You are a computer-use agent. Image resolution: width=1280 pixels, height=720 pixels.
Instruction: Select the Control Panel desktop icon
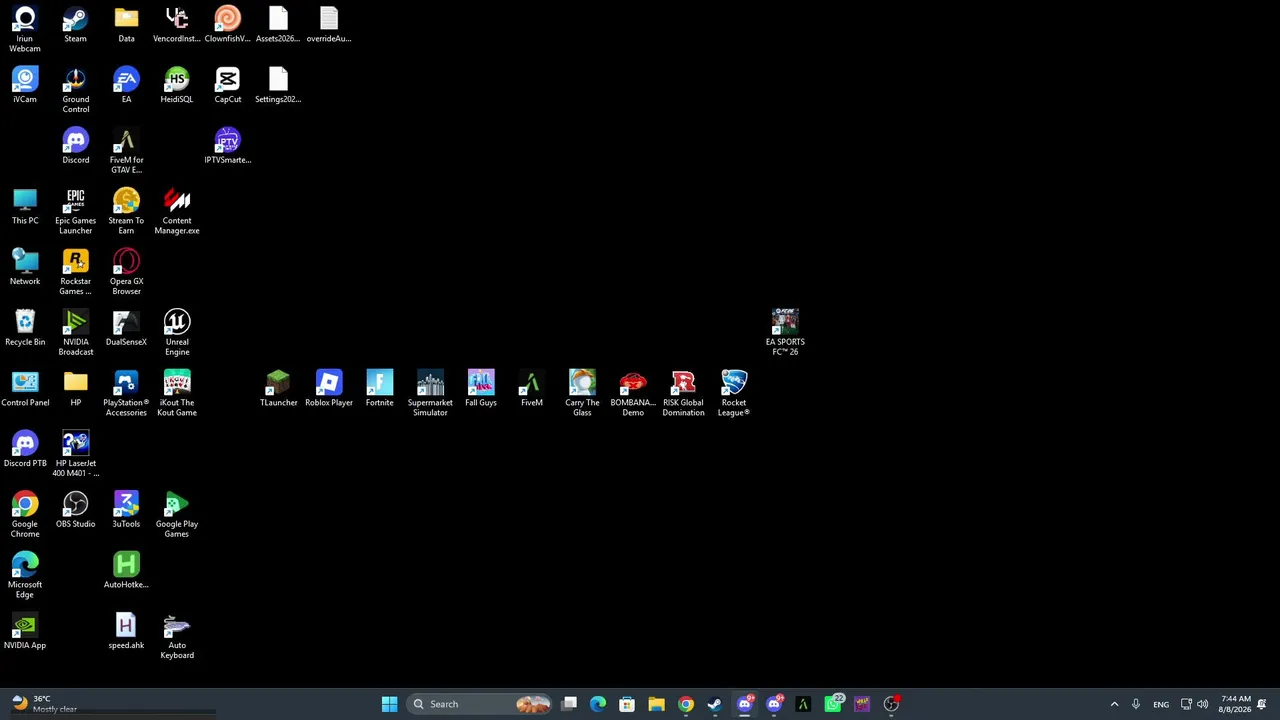[25, 390]
